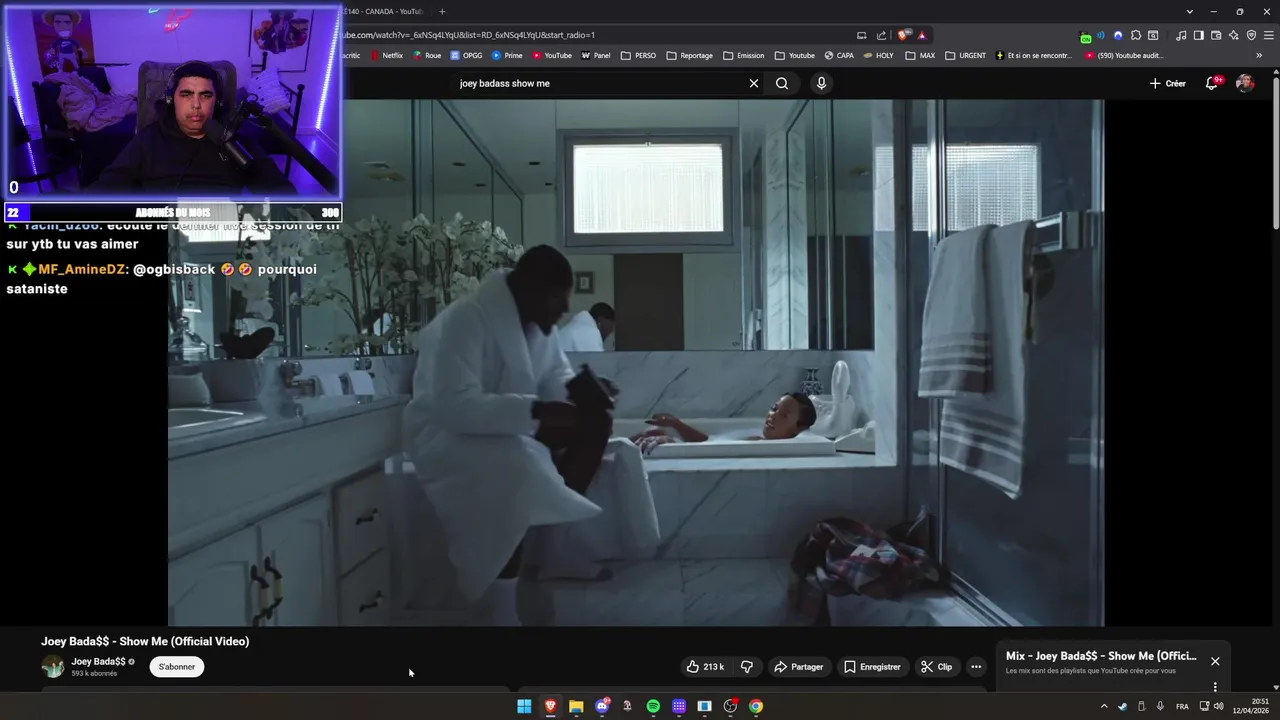Open Brave browser from taskbar
Screen dimensions: 1280x720
tap(550, 706)
